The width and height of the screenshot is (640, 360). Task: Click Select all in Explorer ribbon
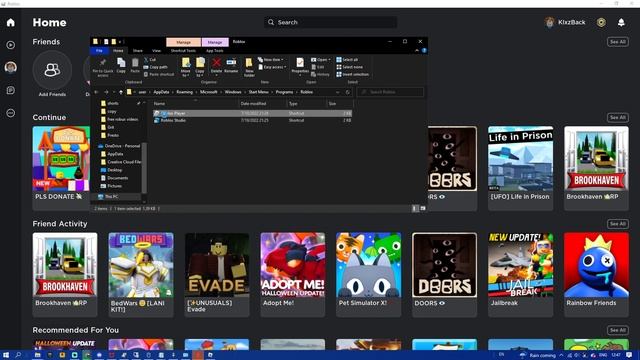pyautogui.click(x=347, y=60)
